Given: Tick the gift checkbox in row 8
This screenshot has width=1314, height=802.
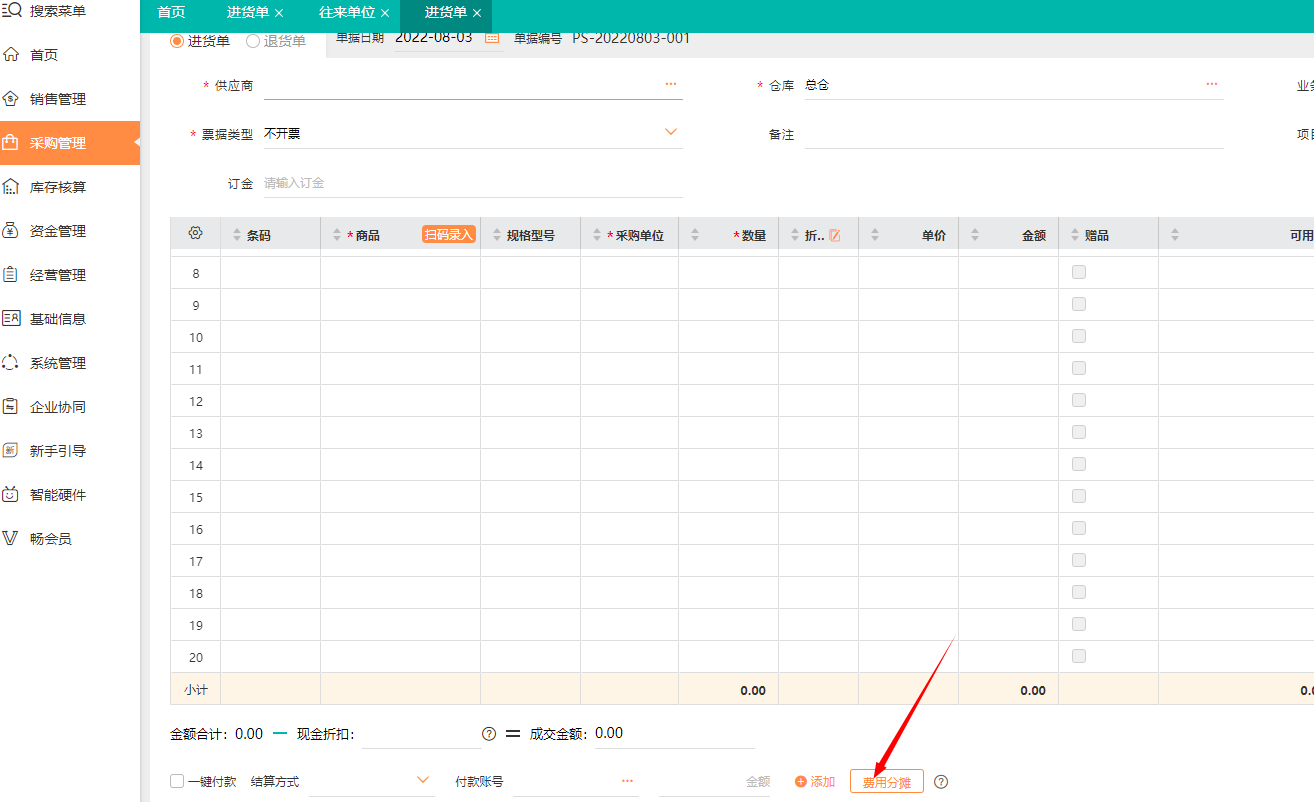Looking at the screenshot, I should tap(1079, 272).
